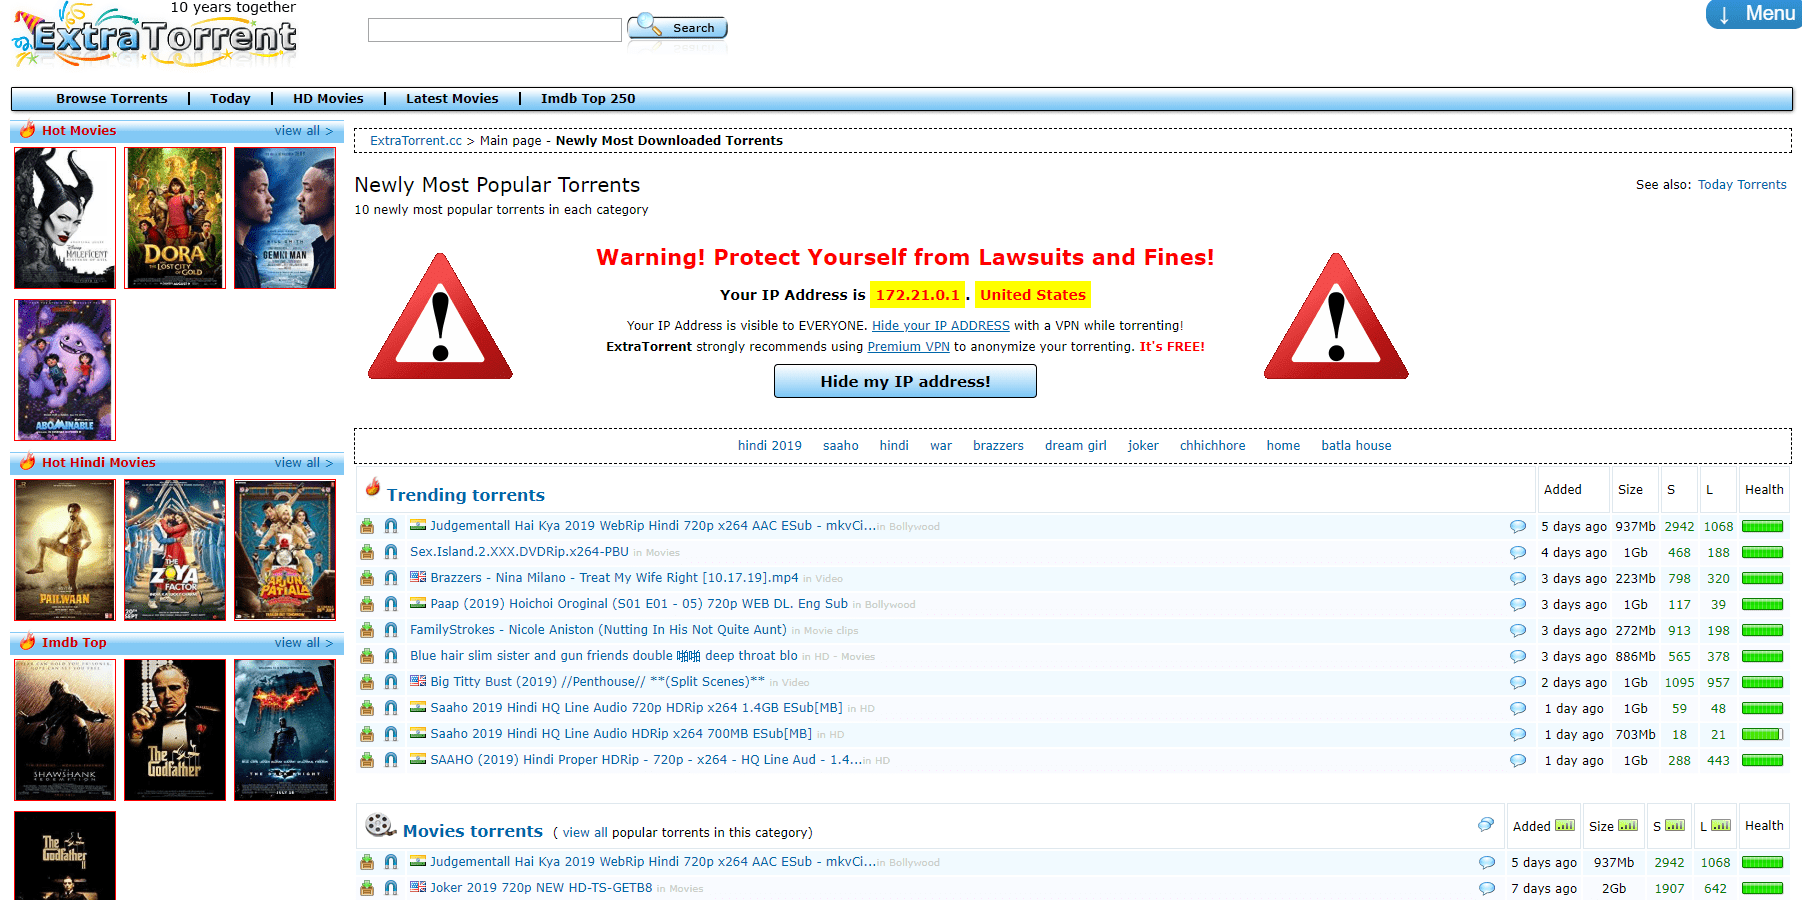Open The Dark Knight poster thumbnail
1802x900 pixels.
coord(285,730)
